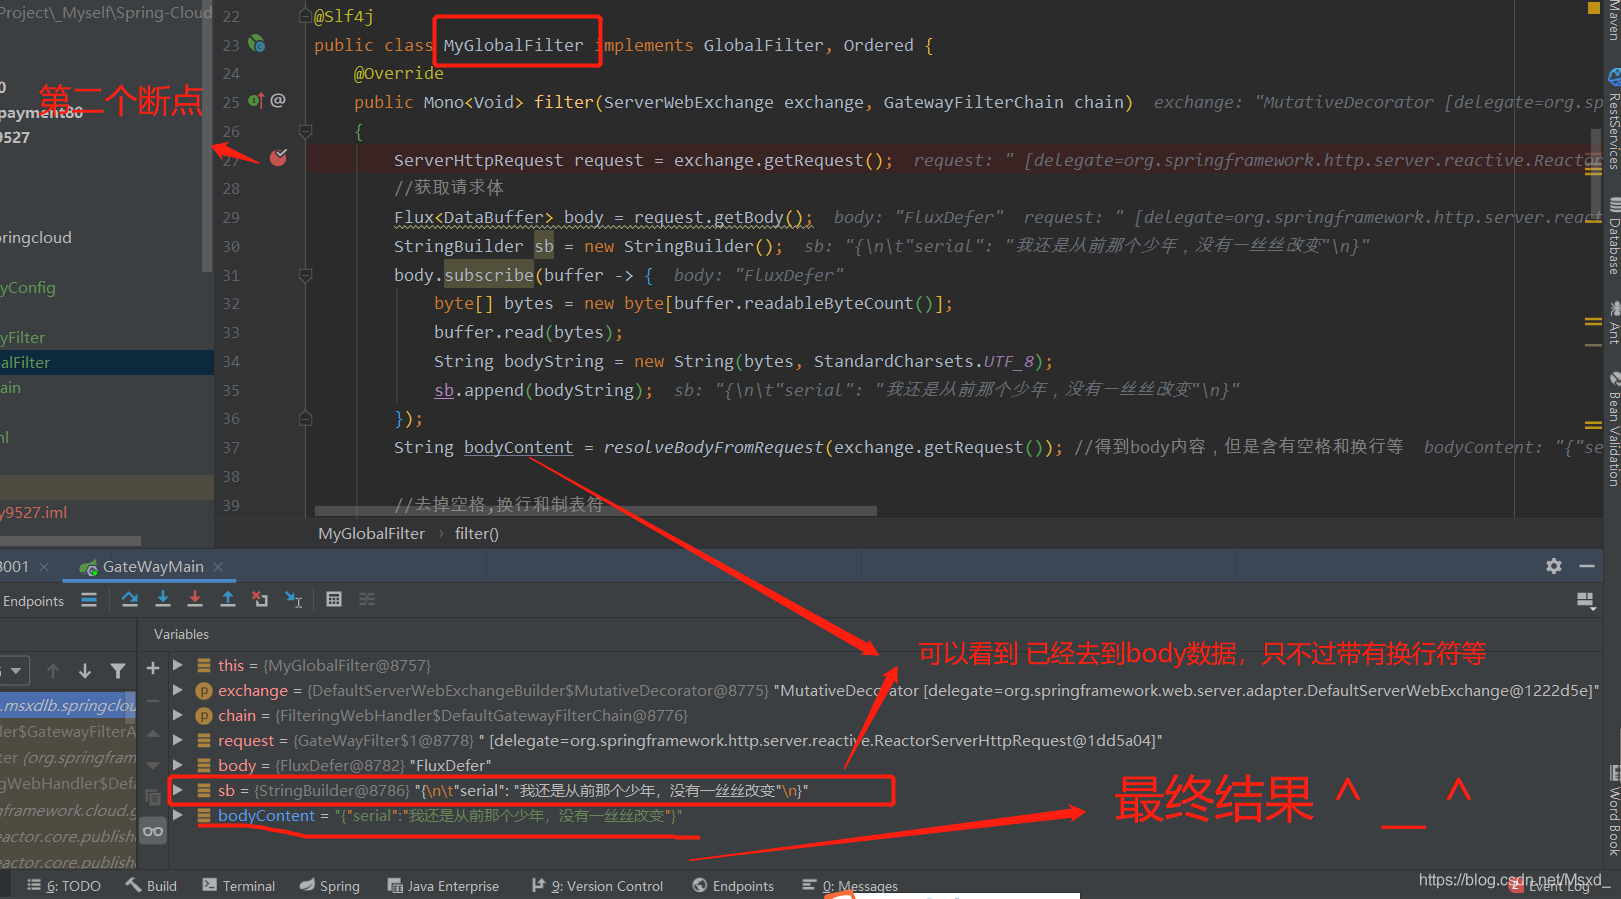Open Ant side tool window
The image size is (1621, 899).
[x=1613, y=322]
